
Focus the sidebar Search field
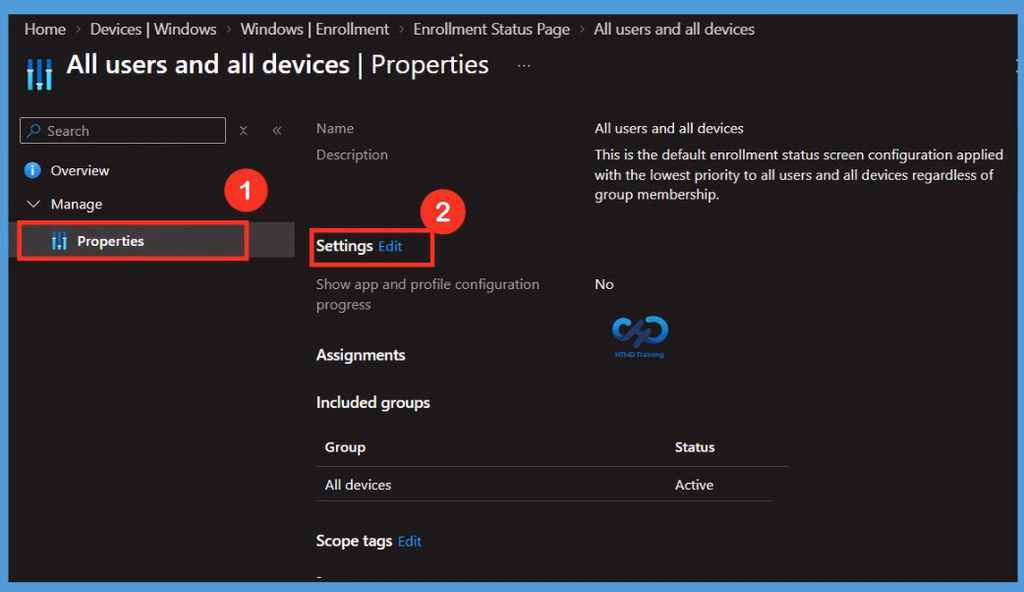coord(123,131)
